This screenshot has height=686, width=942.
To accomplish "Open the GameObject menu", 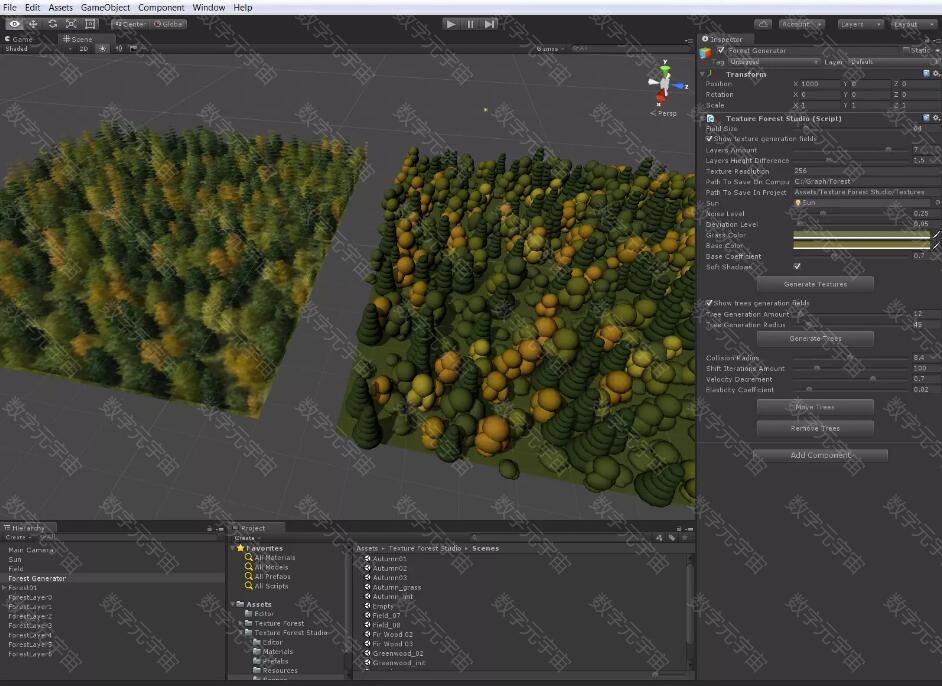I will pyautogui.click(x=105, y=7).
